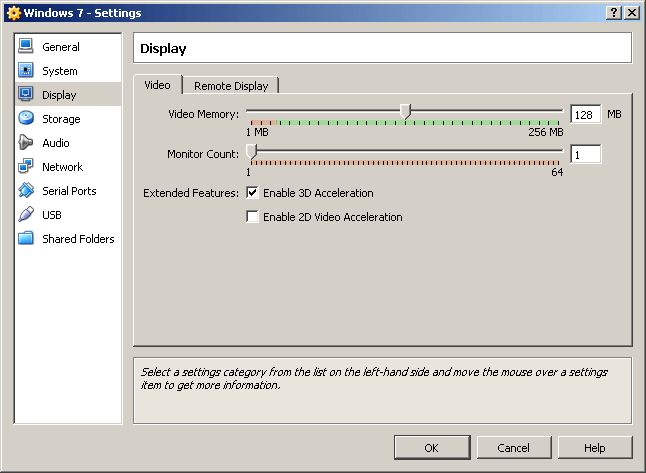The image size is (646, 473).
Task: Click the title bar question mark button
Action: point(613,13)
